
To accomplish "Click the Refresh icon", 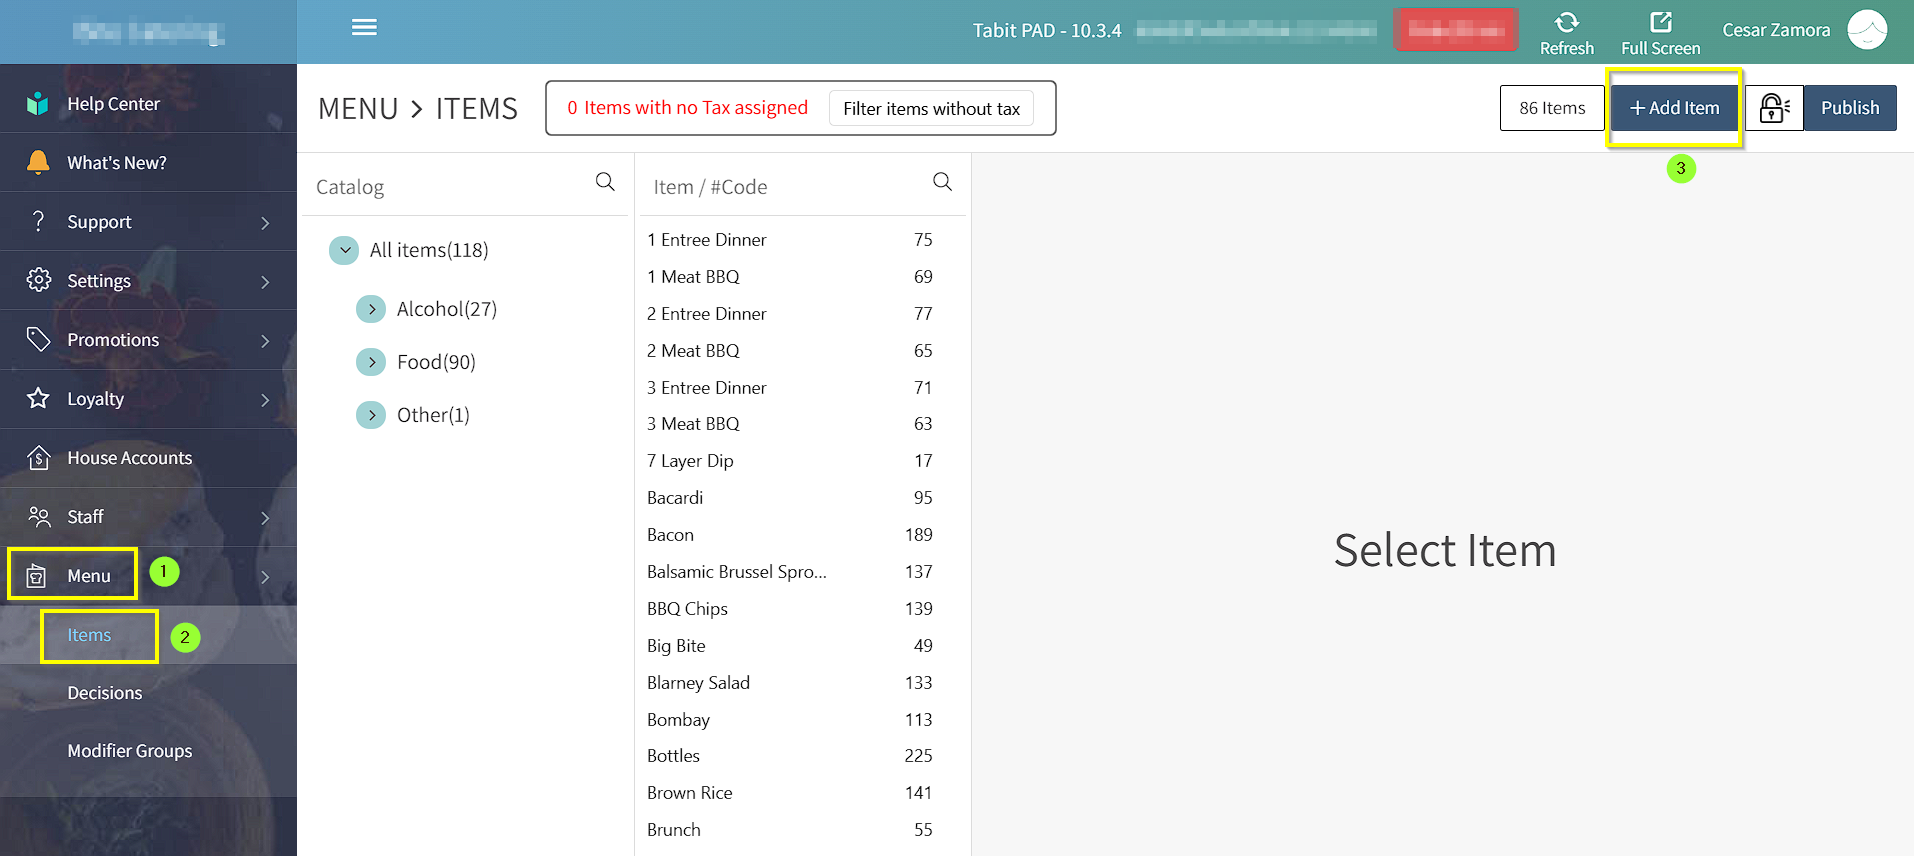I will (1566, 23).
